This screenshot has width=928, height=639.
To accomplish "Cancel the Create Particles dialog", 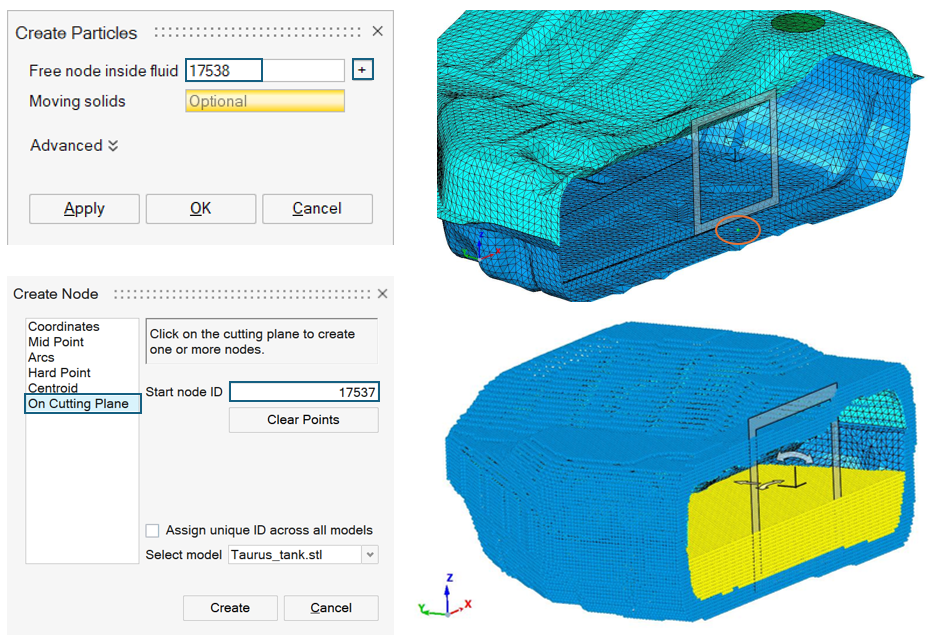I will [x=317, y=209].
